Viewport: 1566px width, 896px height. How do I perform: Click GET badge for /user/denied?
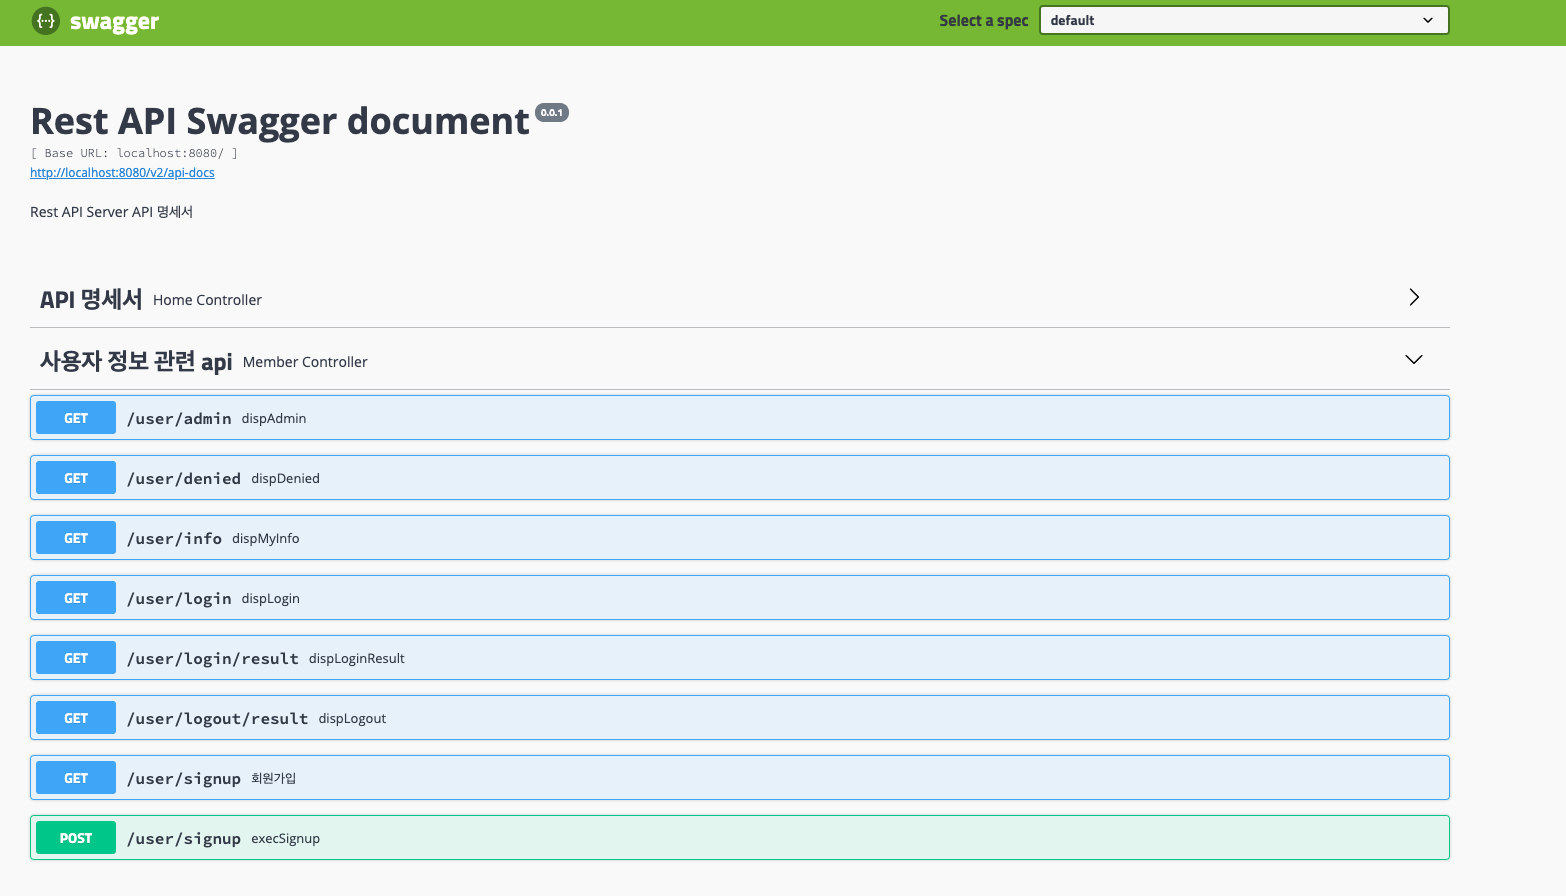[x=76, y=478]
